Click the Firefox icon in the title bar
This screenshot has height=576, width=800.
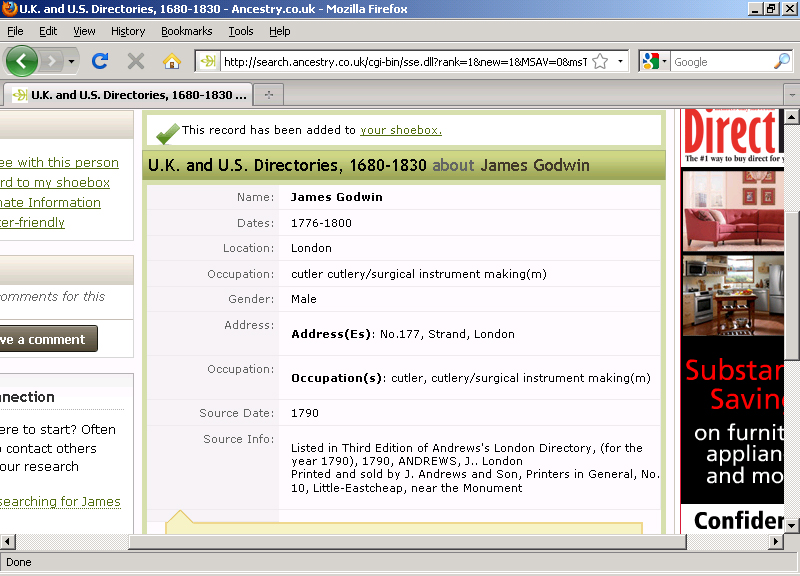[x=9, y=9]
